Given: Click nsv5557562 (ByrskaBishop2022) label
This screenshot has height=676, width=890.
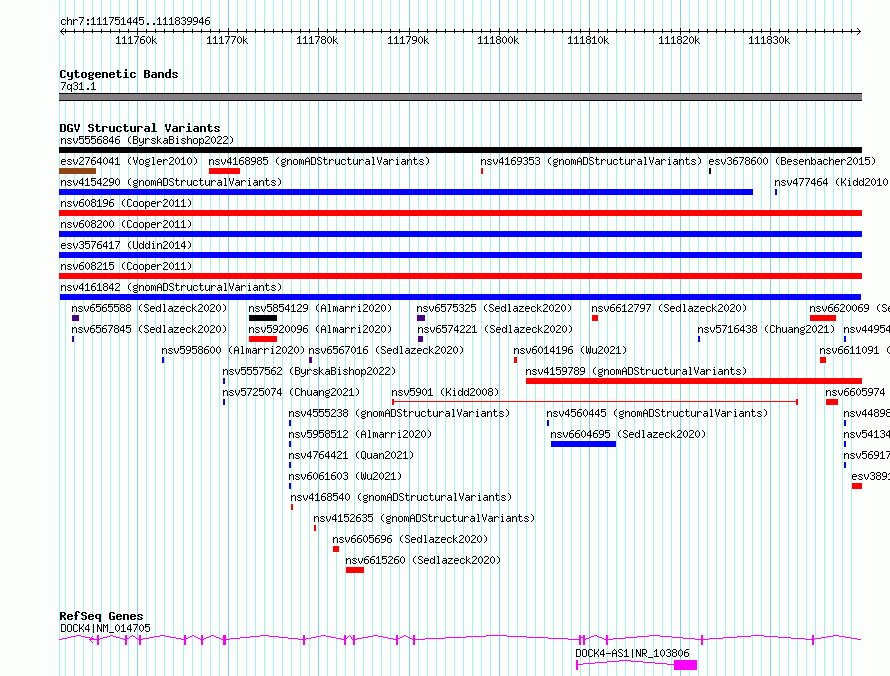Looking at the screenshot, I should pos(309,371).
